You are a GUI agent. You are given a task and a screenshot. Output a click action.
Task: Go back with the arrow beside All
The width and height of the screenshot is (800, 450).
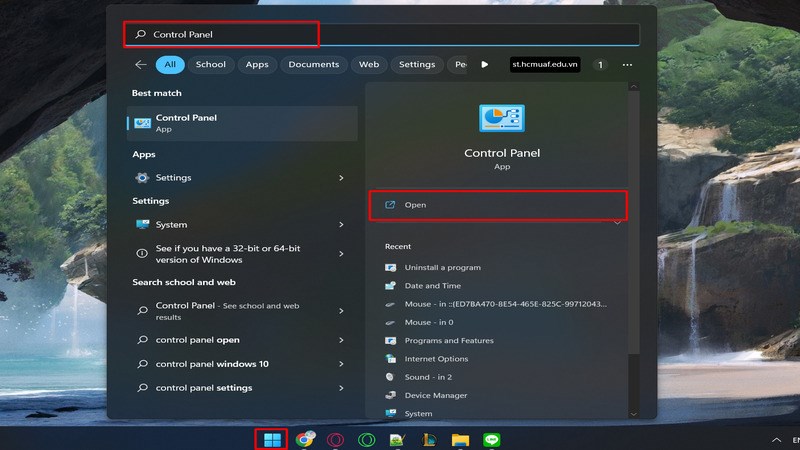[x=141, y=65]
